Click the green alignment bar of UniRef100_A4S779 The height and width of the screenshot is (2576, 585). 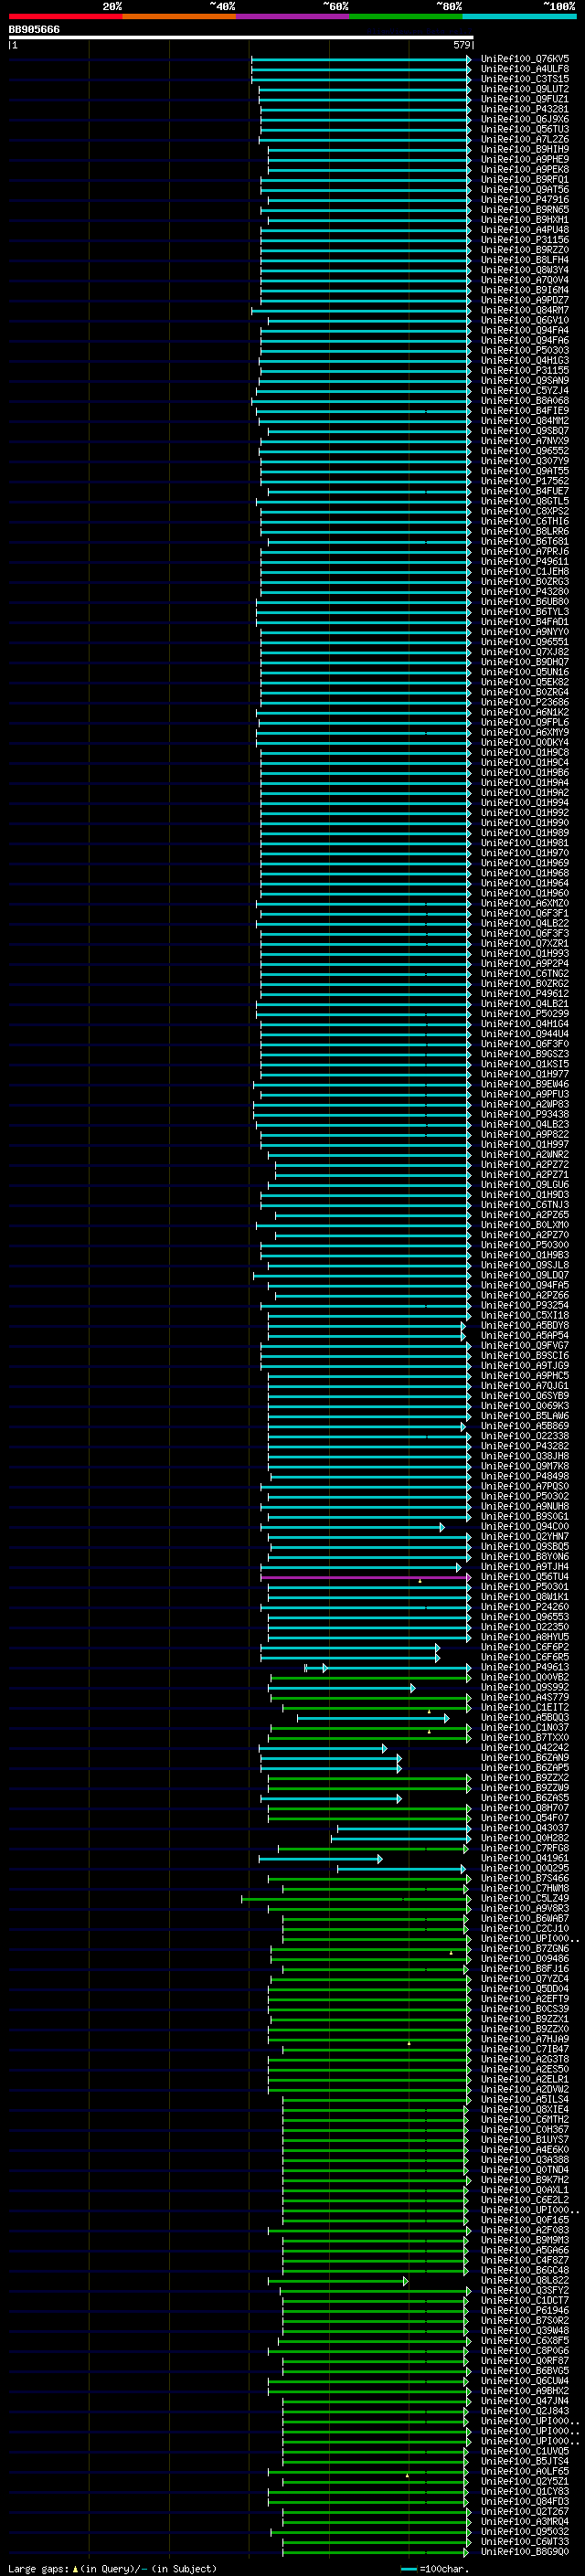(x=370, y=1697)
